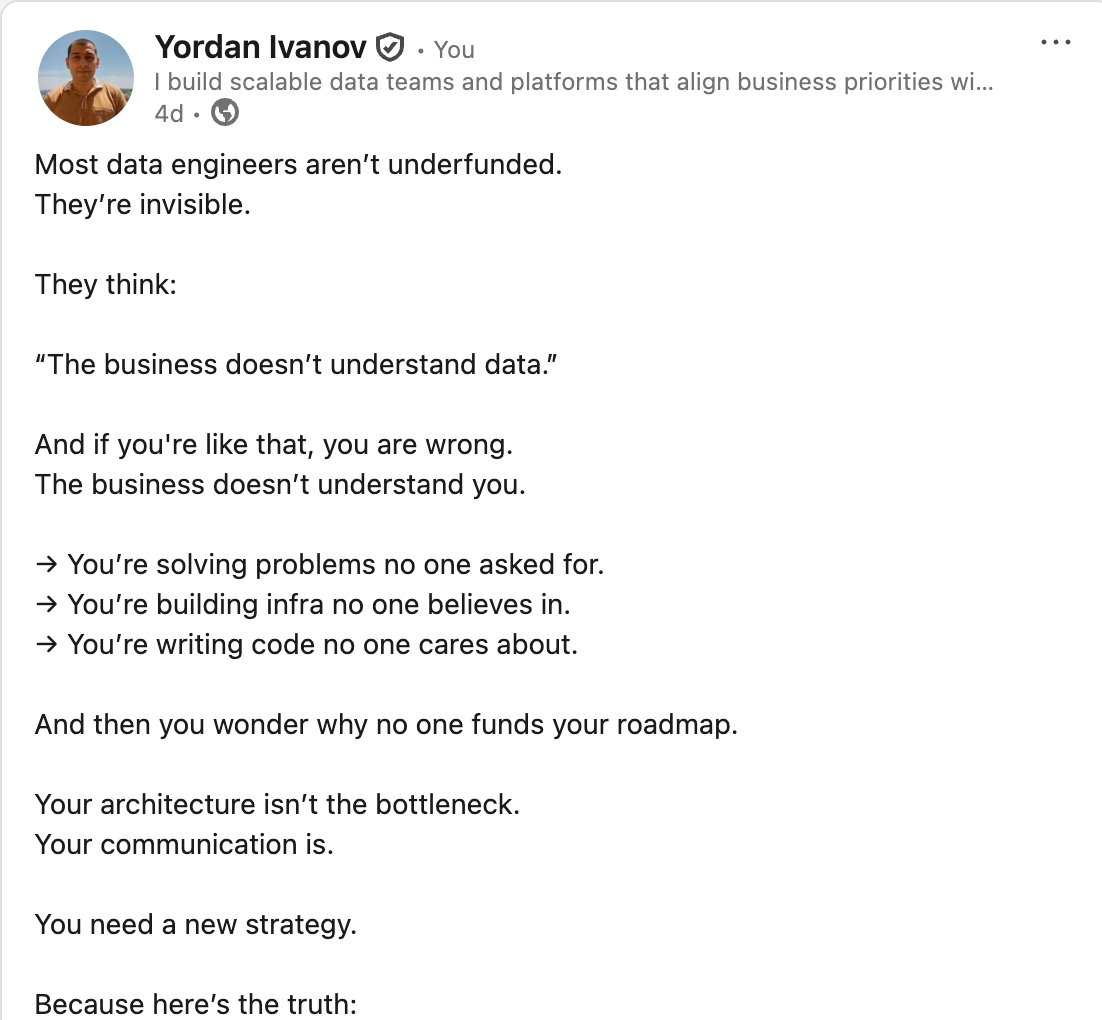Click the line "Most data engineers aren't underfunded."
Viewport: 1102px width, 1020px height.
(299, 164)
